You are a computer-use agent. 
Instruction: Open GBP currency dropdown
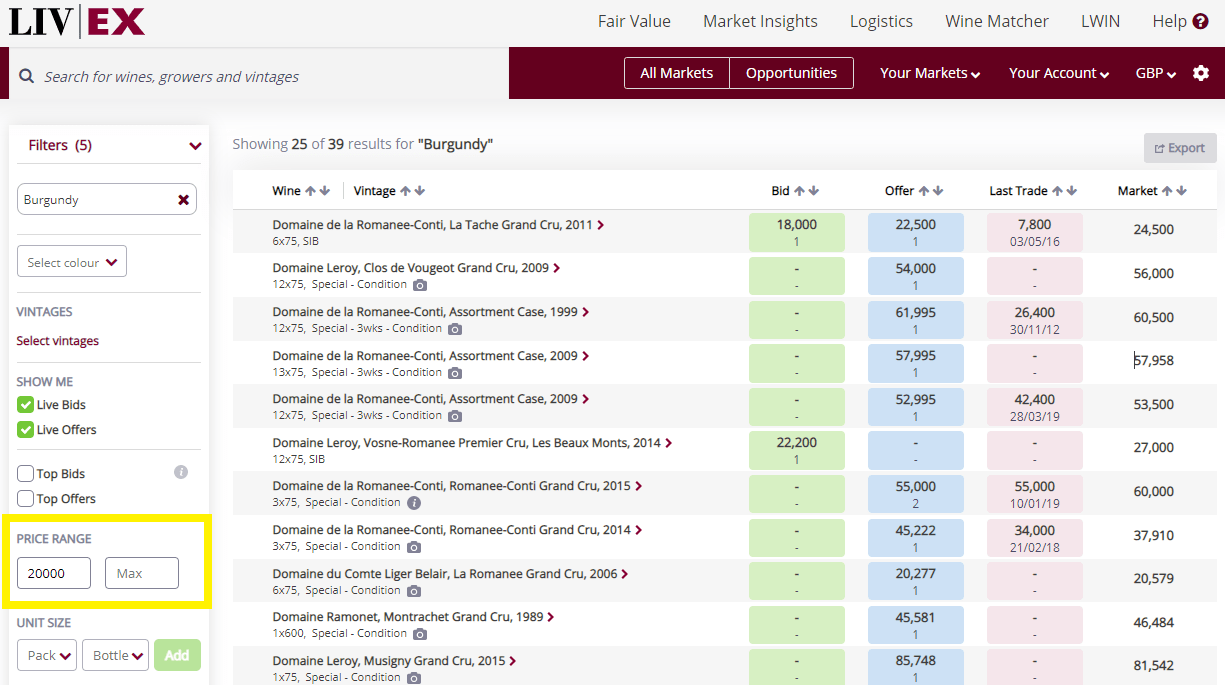pyautogui.click(x=1156, y=73)
